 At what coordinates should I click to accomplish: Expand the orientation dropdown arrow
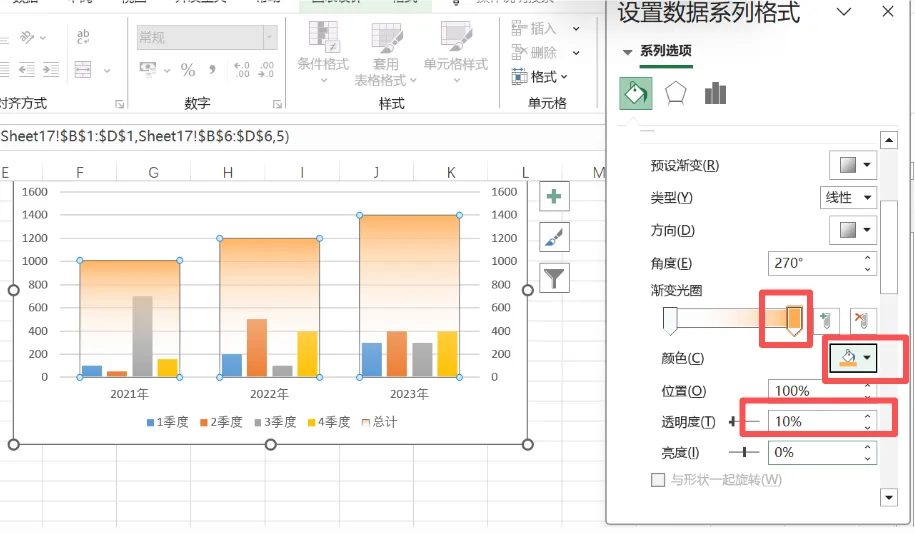pyautogui.click(x=43, y=38)
